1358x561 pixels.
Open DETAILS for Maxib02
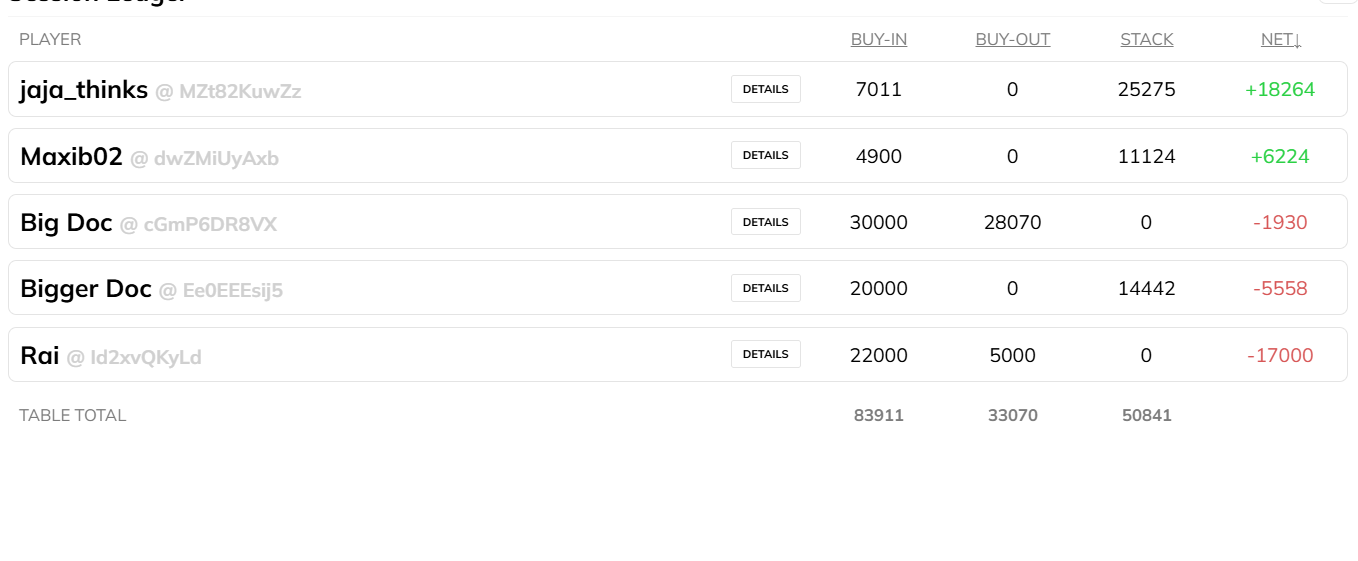point(766,155)
